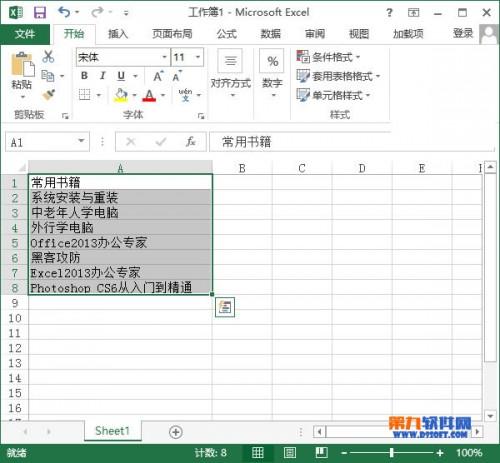Switch to Normal view icon
Image resolution: width=500 pixels, height=463 pixels.
[x=258, y=453]
